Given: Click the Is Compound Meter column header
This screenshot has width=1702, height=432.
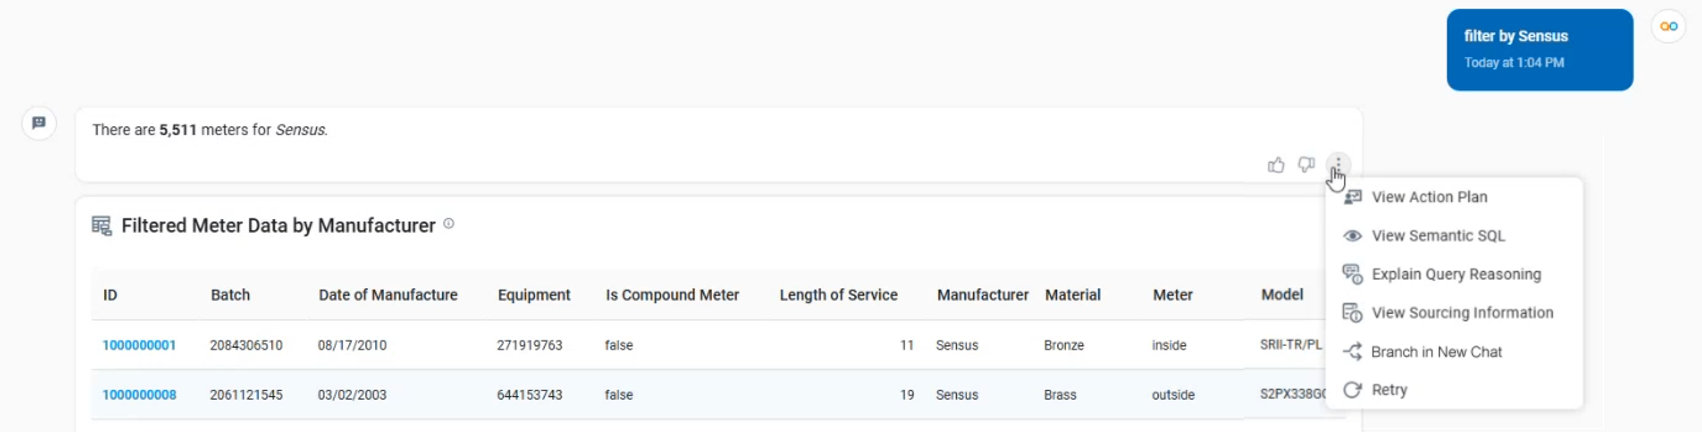Looking at the screenshot, I should (x=672, y=295).
